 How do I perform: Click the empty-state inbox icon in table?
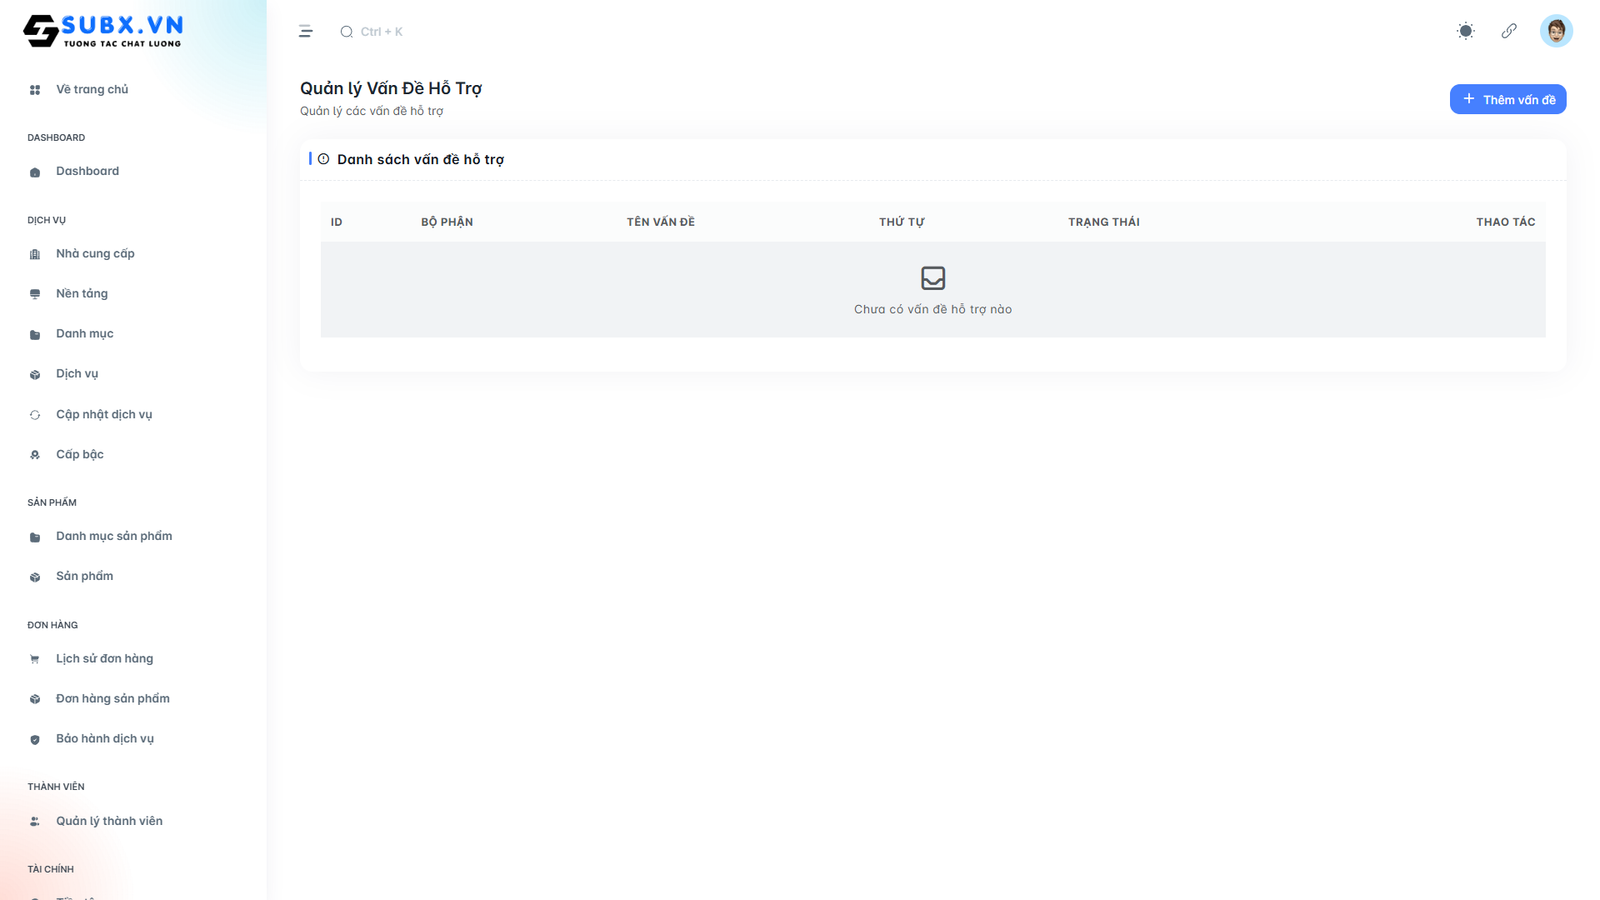(x=932, y=278)
